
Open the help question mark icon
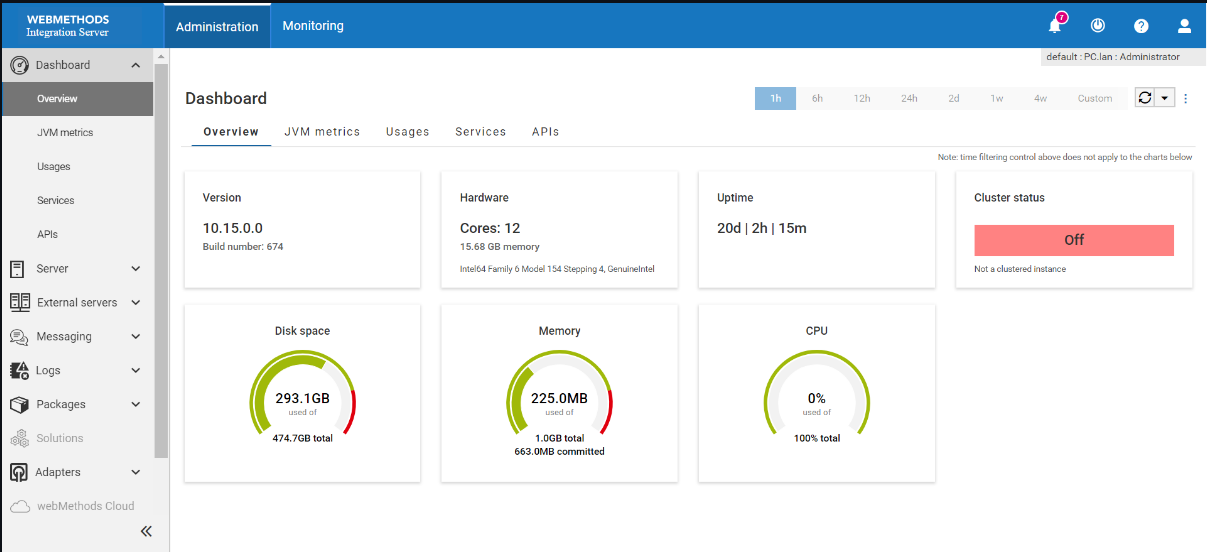(1141, 26)
